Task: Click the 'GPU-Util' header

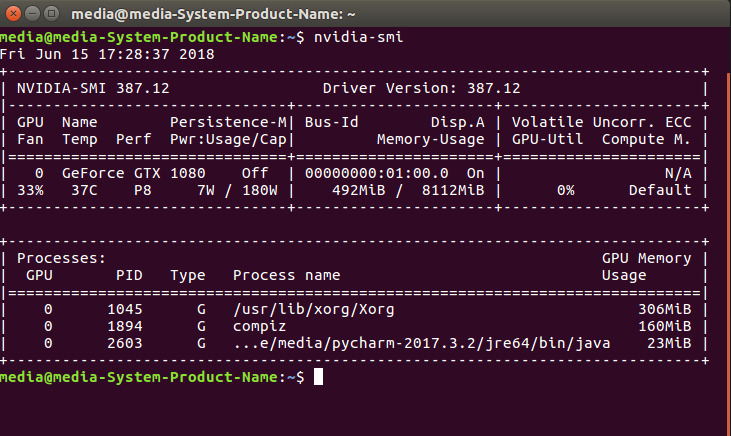Action: (547, 139)
